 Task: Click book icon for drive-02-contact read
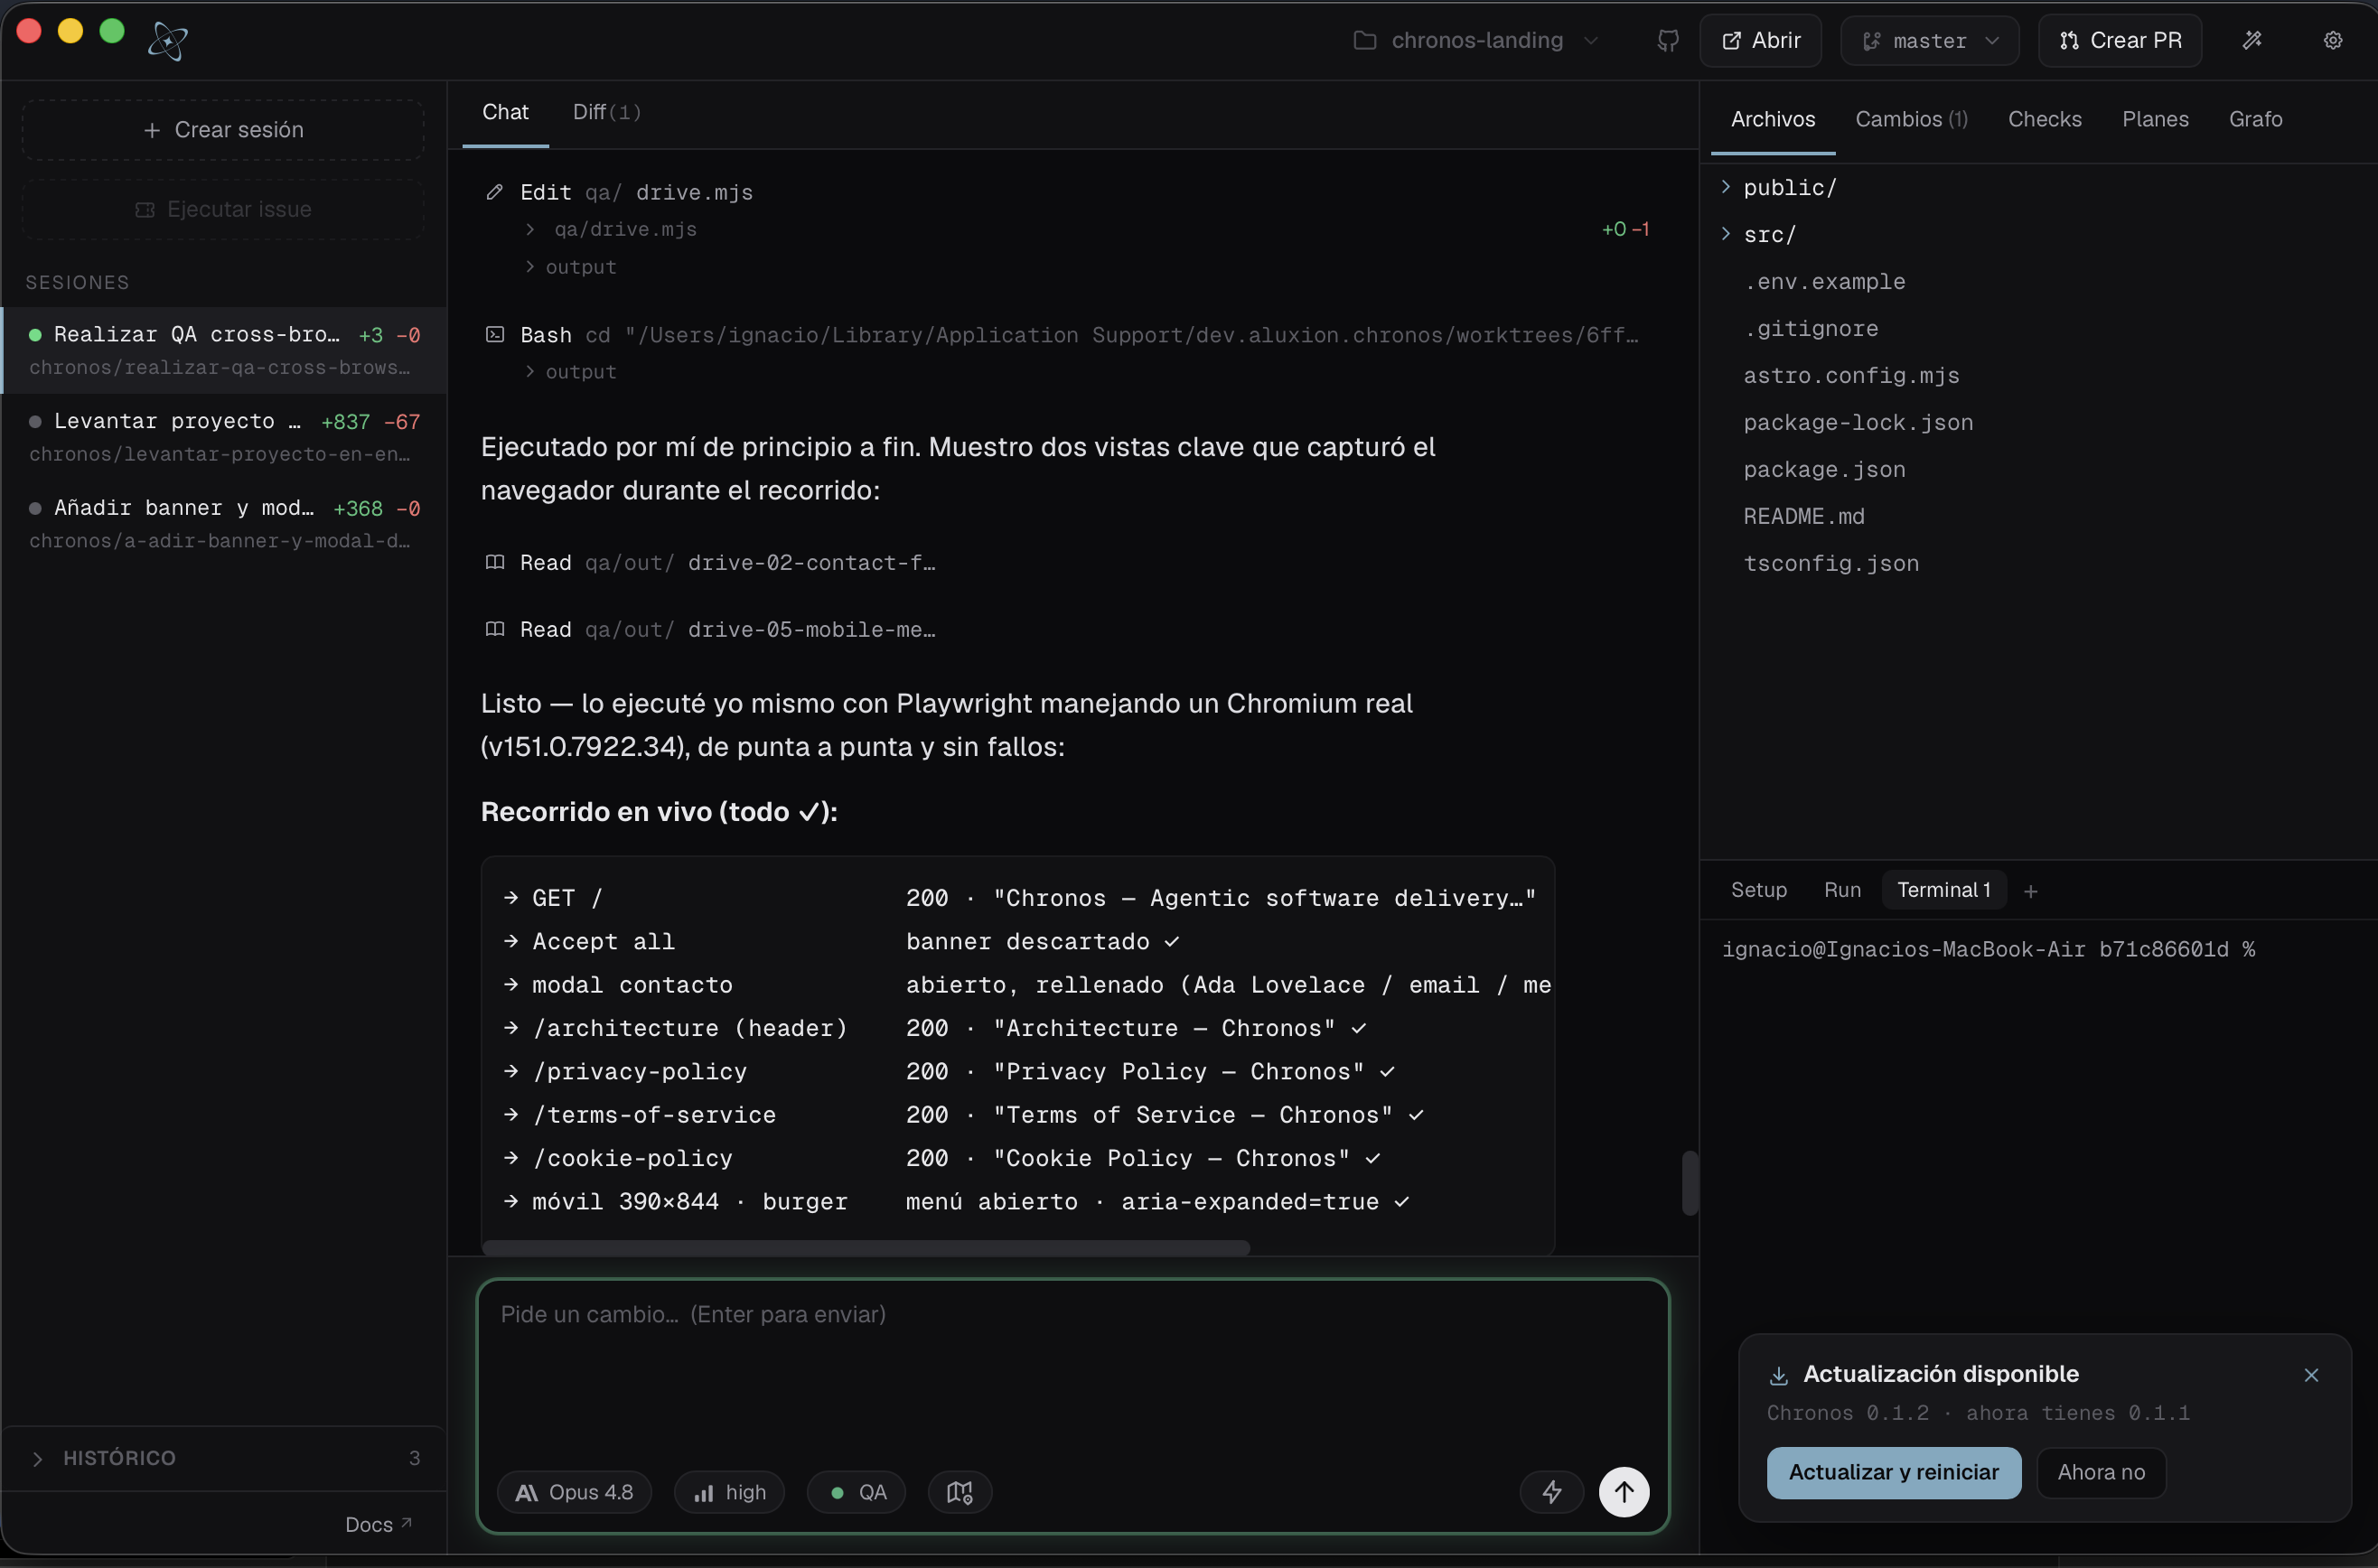point(494,562)
